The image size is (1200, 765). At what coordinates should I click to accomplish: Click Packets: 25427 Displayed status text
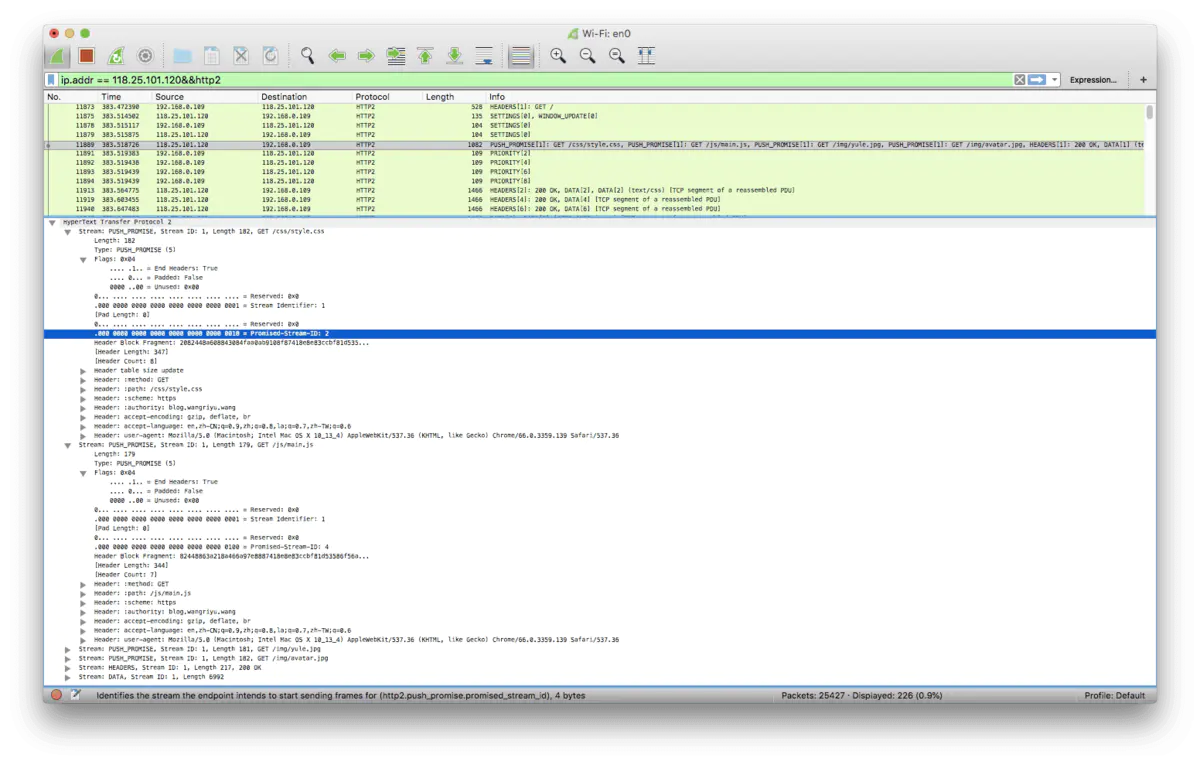click(861, 695)
